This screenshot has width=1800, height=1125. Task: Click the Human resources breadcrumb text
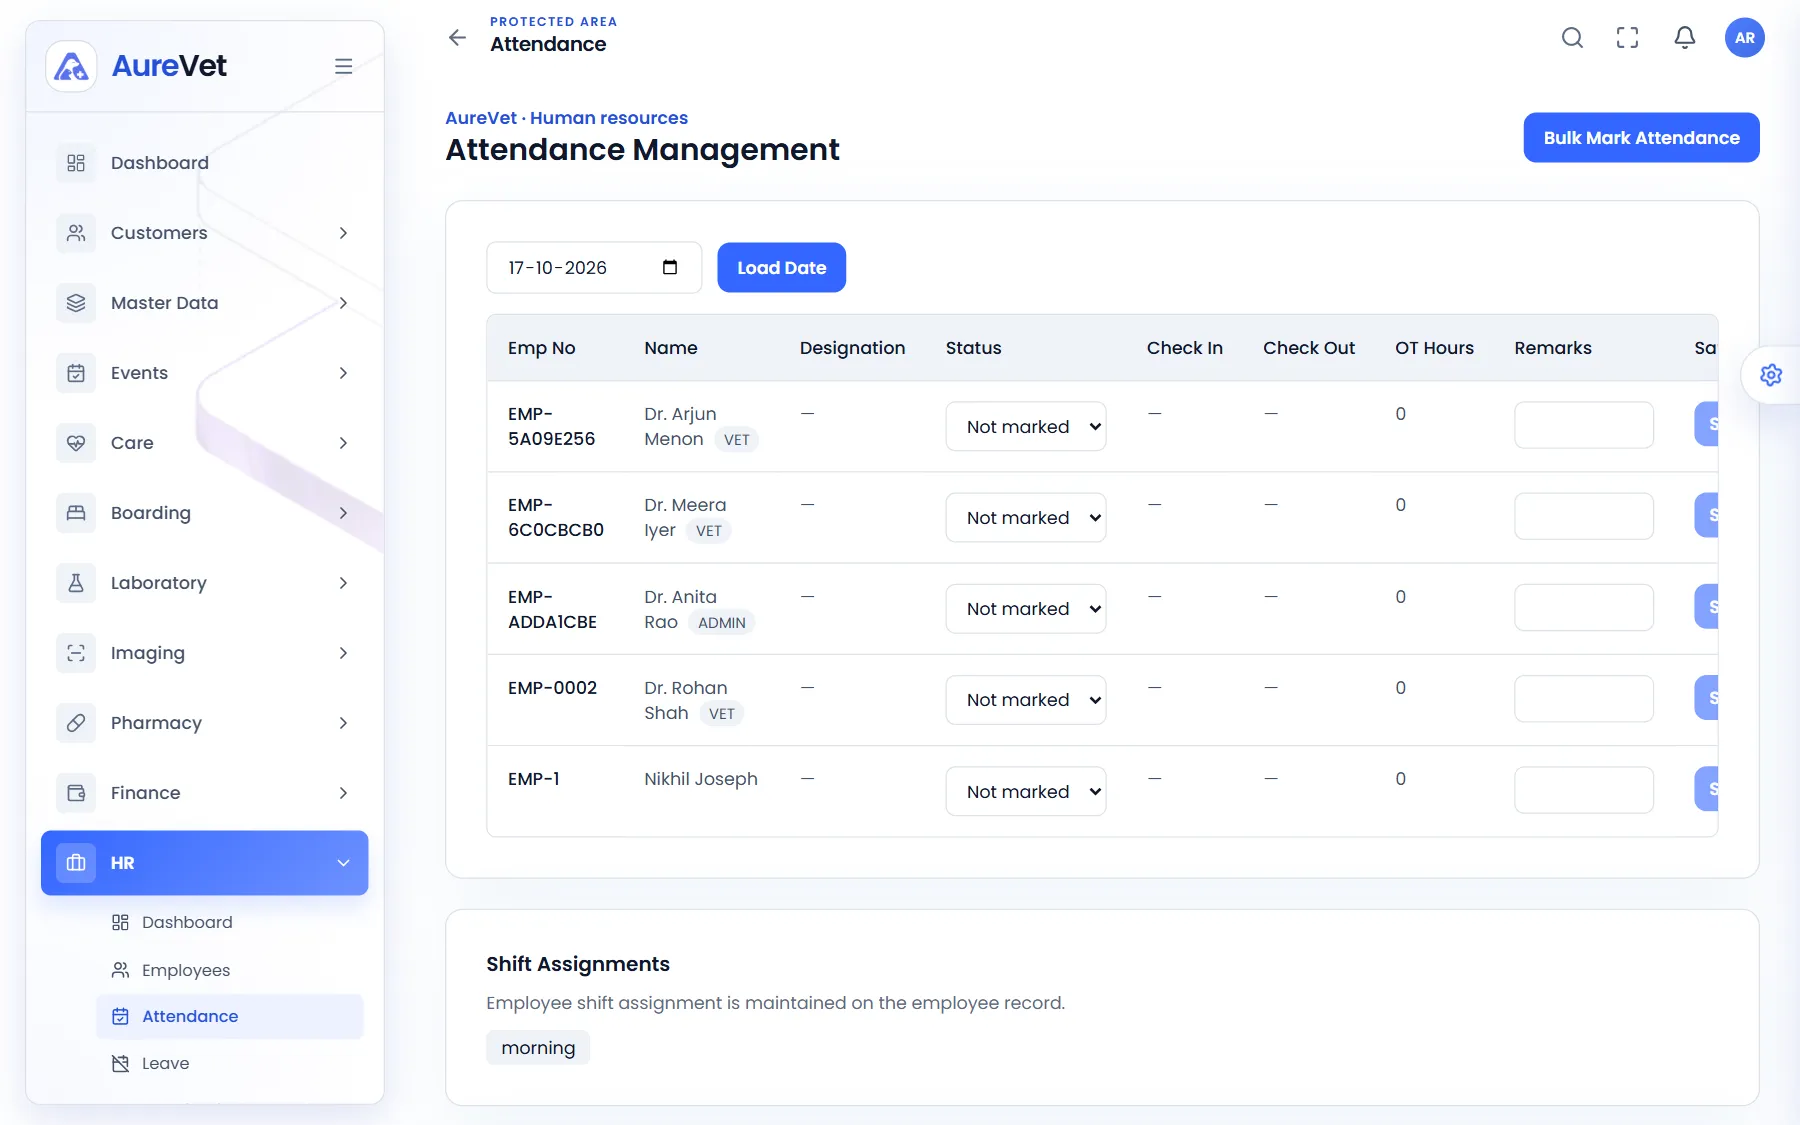pos(609,118)
